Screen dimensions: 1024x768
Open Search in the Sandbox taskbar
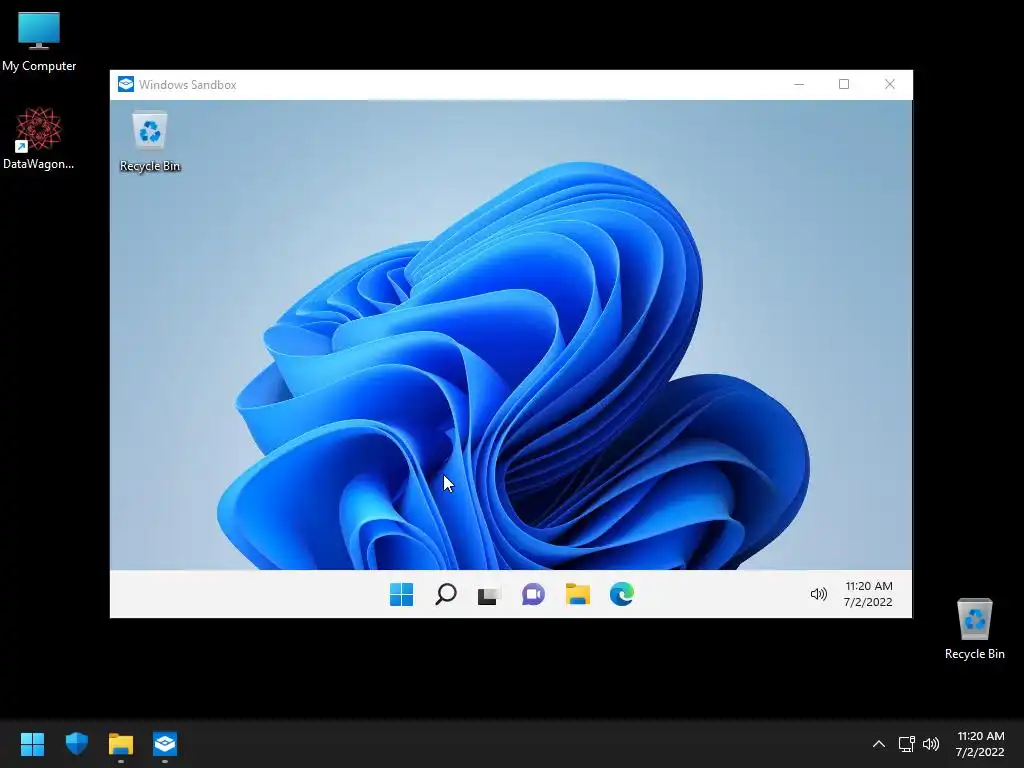(x=445, y=594)
